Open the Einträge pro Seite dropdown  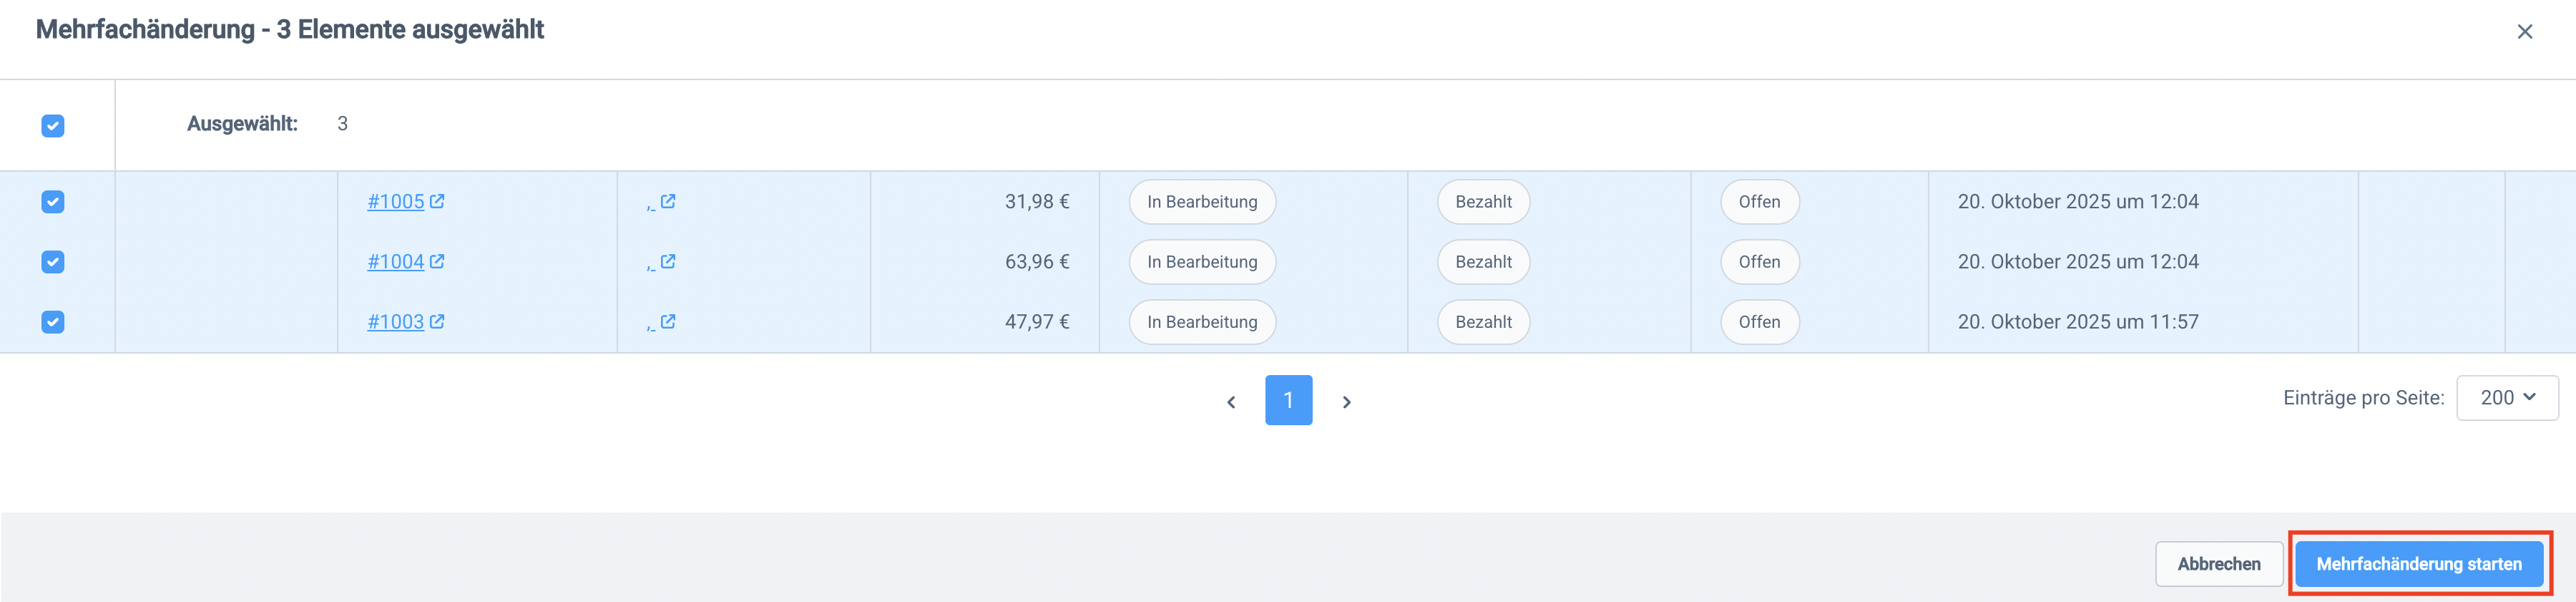2506,398
